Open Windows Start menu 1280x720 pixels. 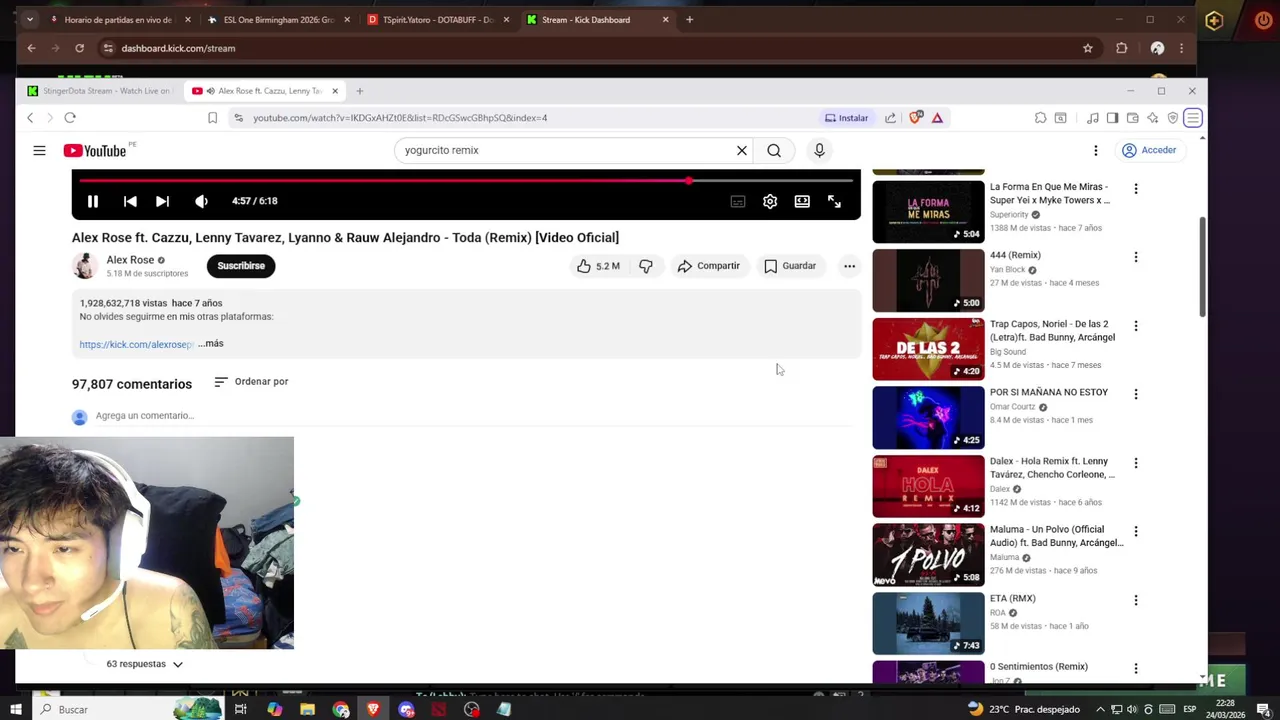pos(15,710)
